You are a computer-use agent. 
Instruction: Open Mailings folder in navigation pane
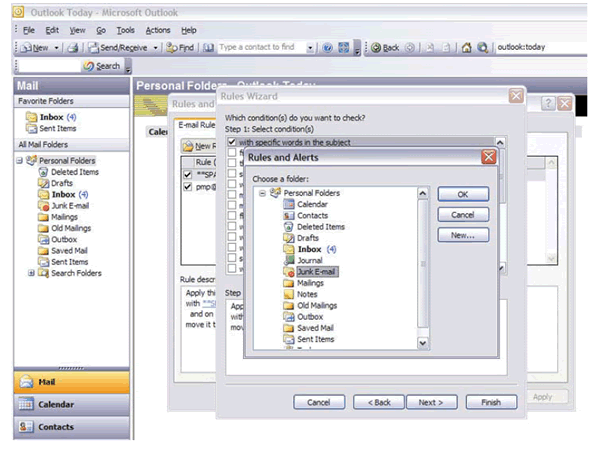tap(58, 217)
